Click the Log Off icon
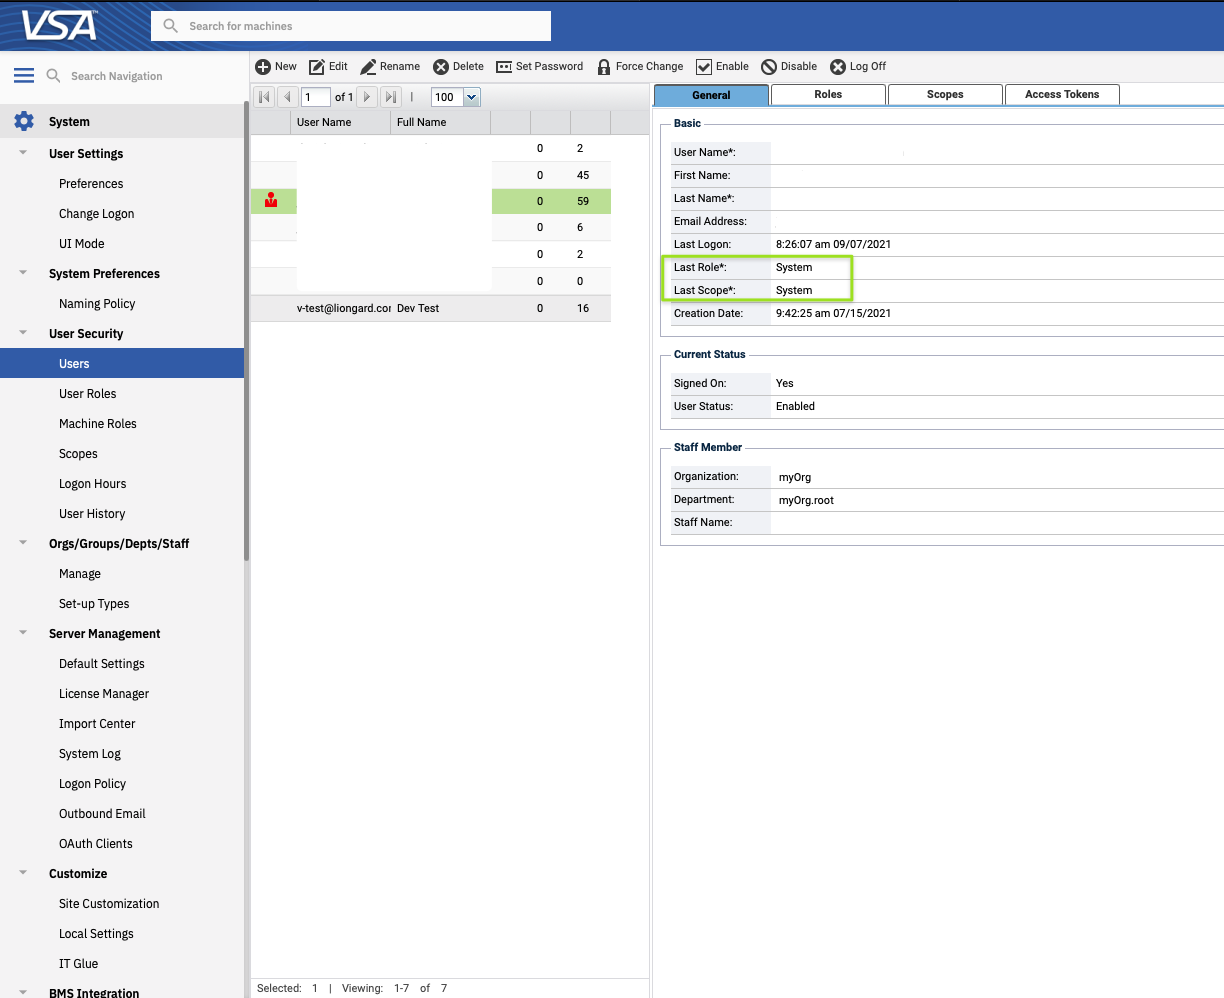The height and width of the screenshot is (998, 1224). click(x=838, y=67)
